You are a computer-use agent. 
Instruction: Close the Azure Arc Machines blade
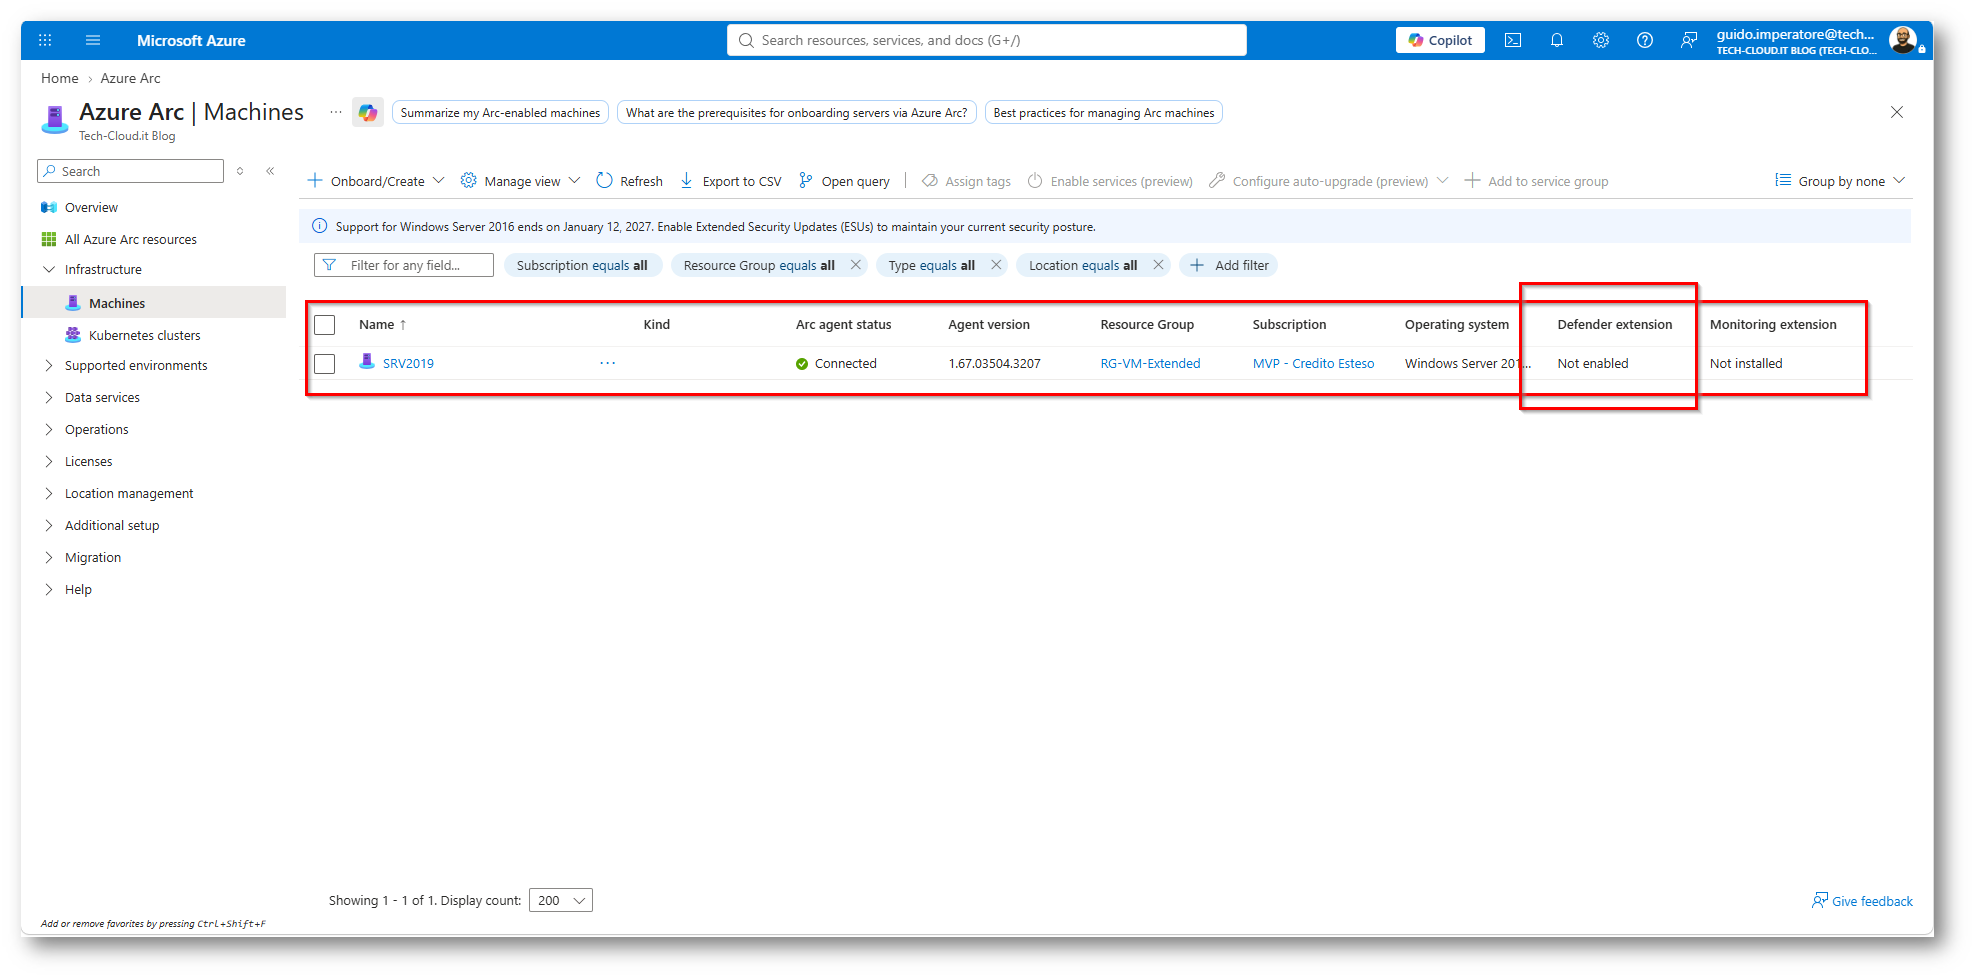pos(1897,112)
